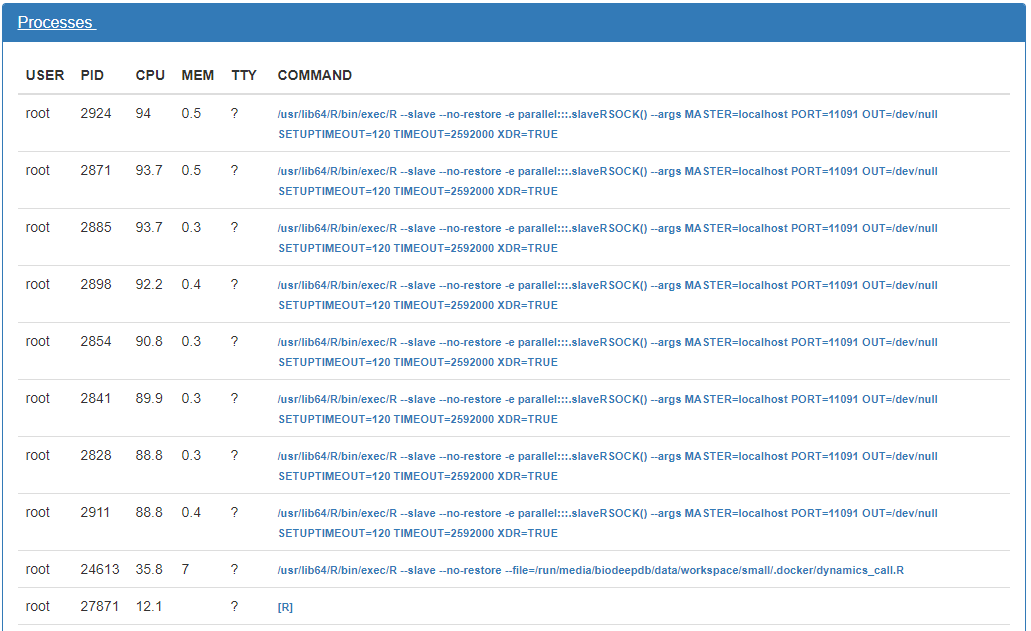
Task: Select the PID cell showing 24613
Action: pyautogui.click(x=100, y=570)
